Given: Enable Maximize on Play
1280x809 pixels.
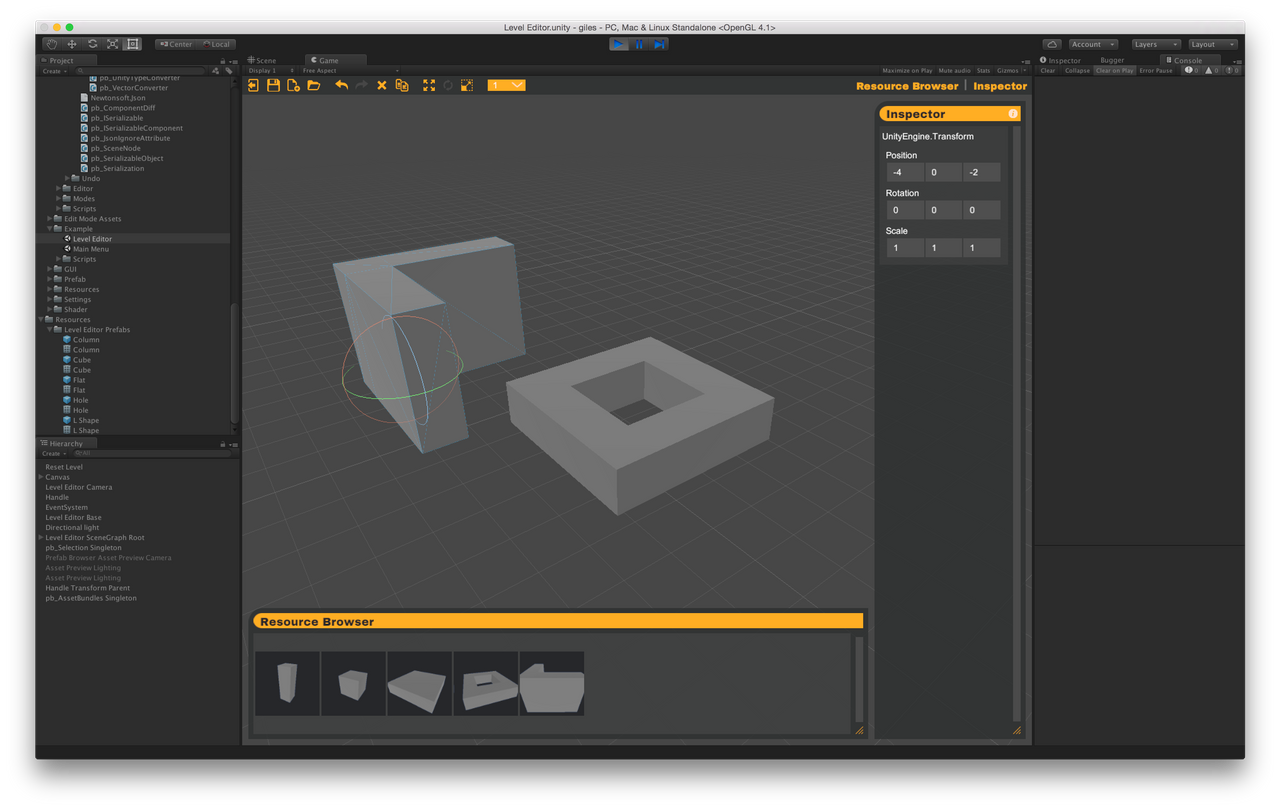Looking at the screenshot, I should (x=906, y=70).
